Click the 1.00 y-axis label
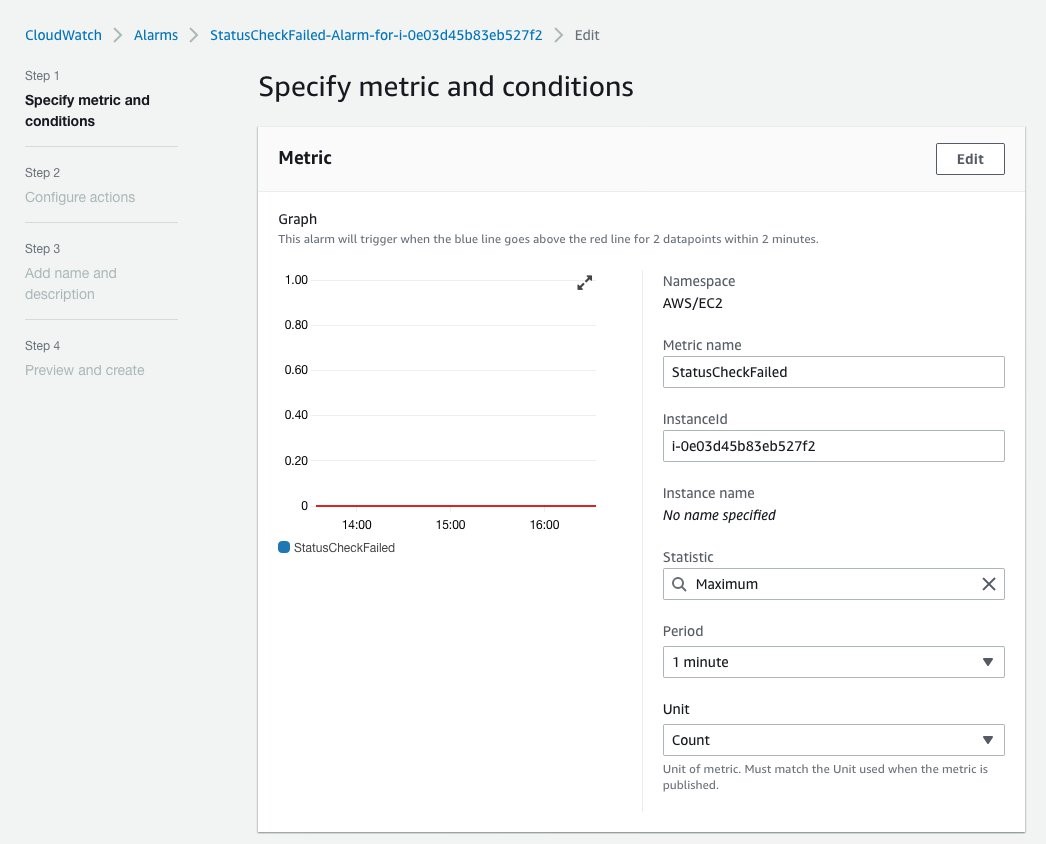This screenshot has width=1046, height=844. click(296, 280)
